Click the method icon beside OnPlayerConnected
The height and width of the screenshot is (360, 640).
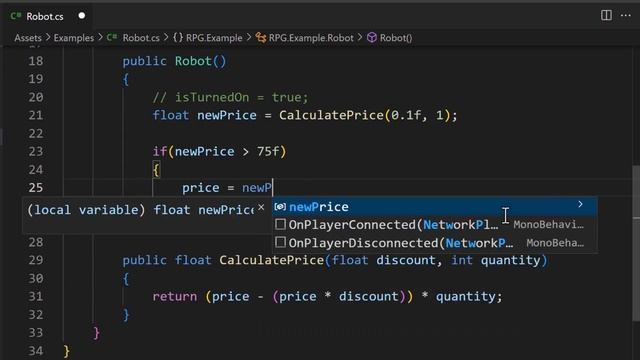click(x=280, y=224)
